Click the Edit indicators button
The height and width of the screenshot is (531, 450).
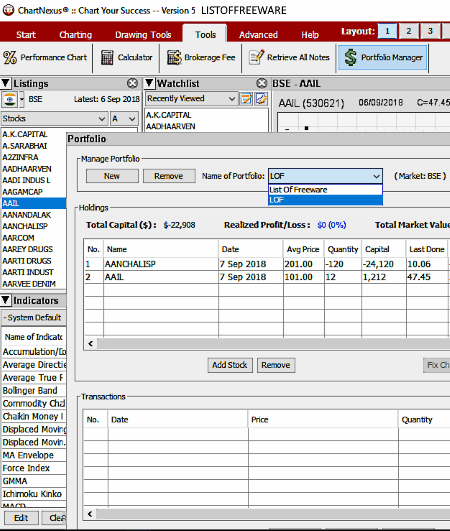pyautogui.click(x=21, y=518)
